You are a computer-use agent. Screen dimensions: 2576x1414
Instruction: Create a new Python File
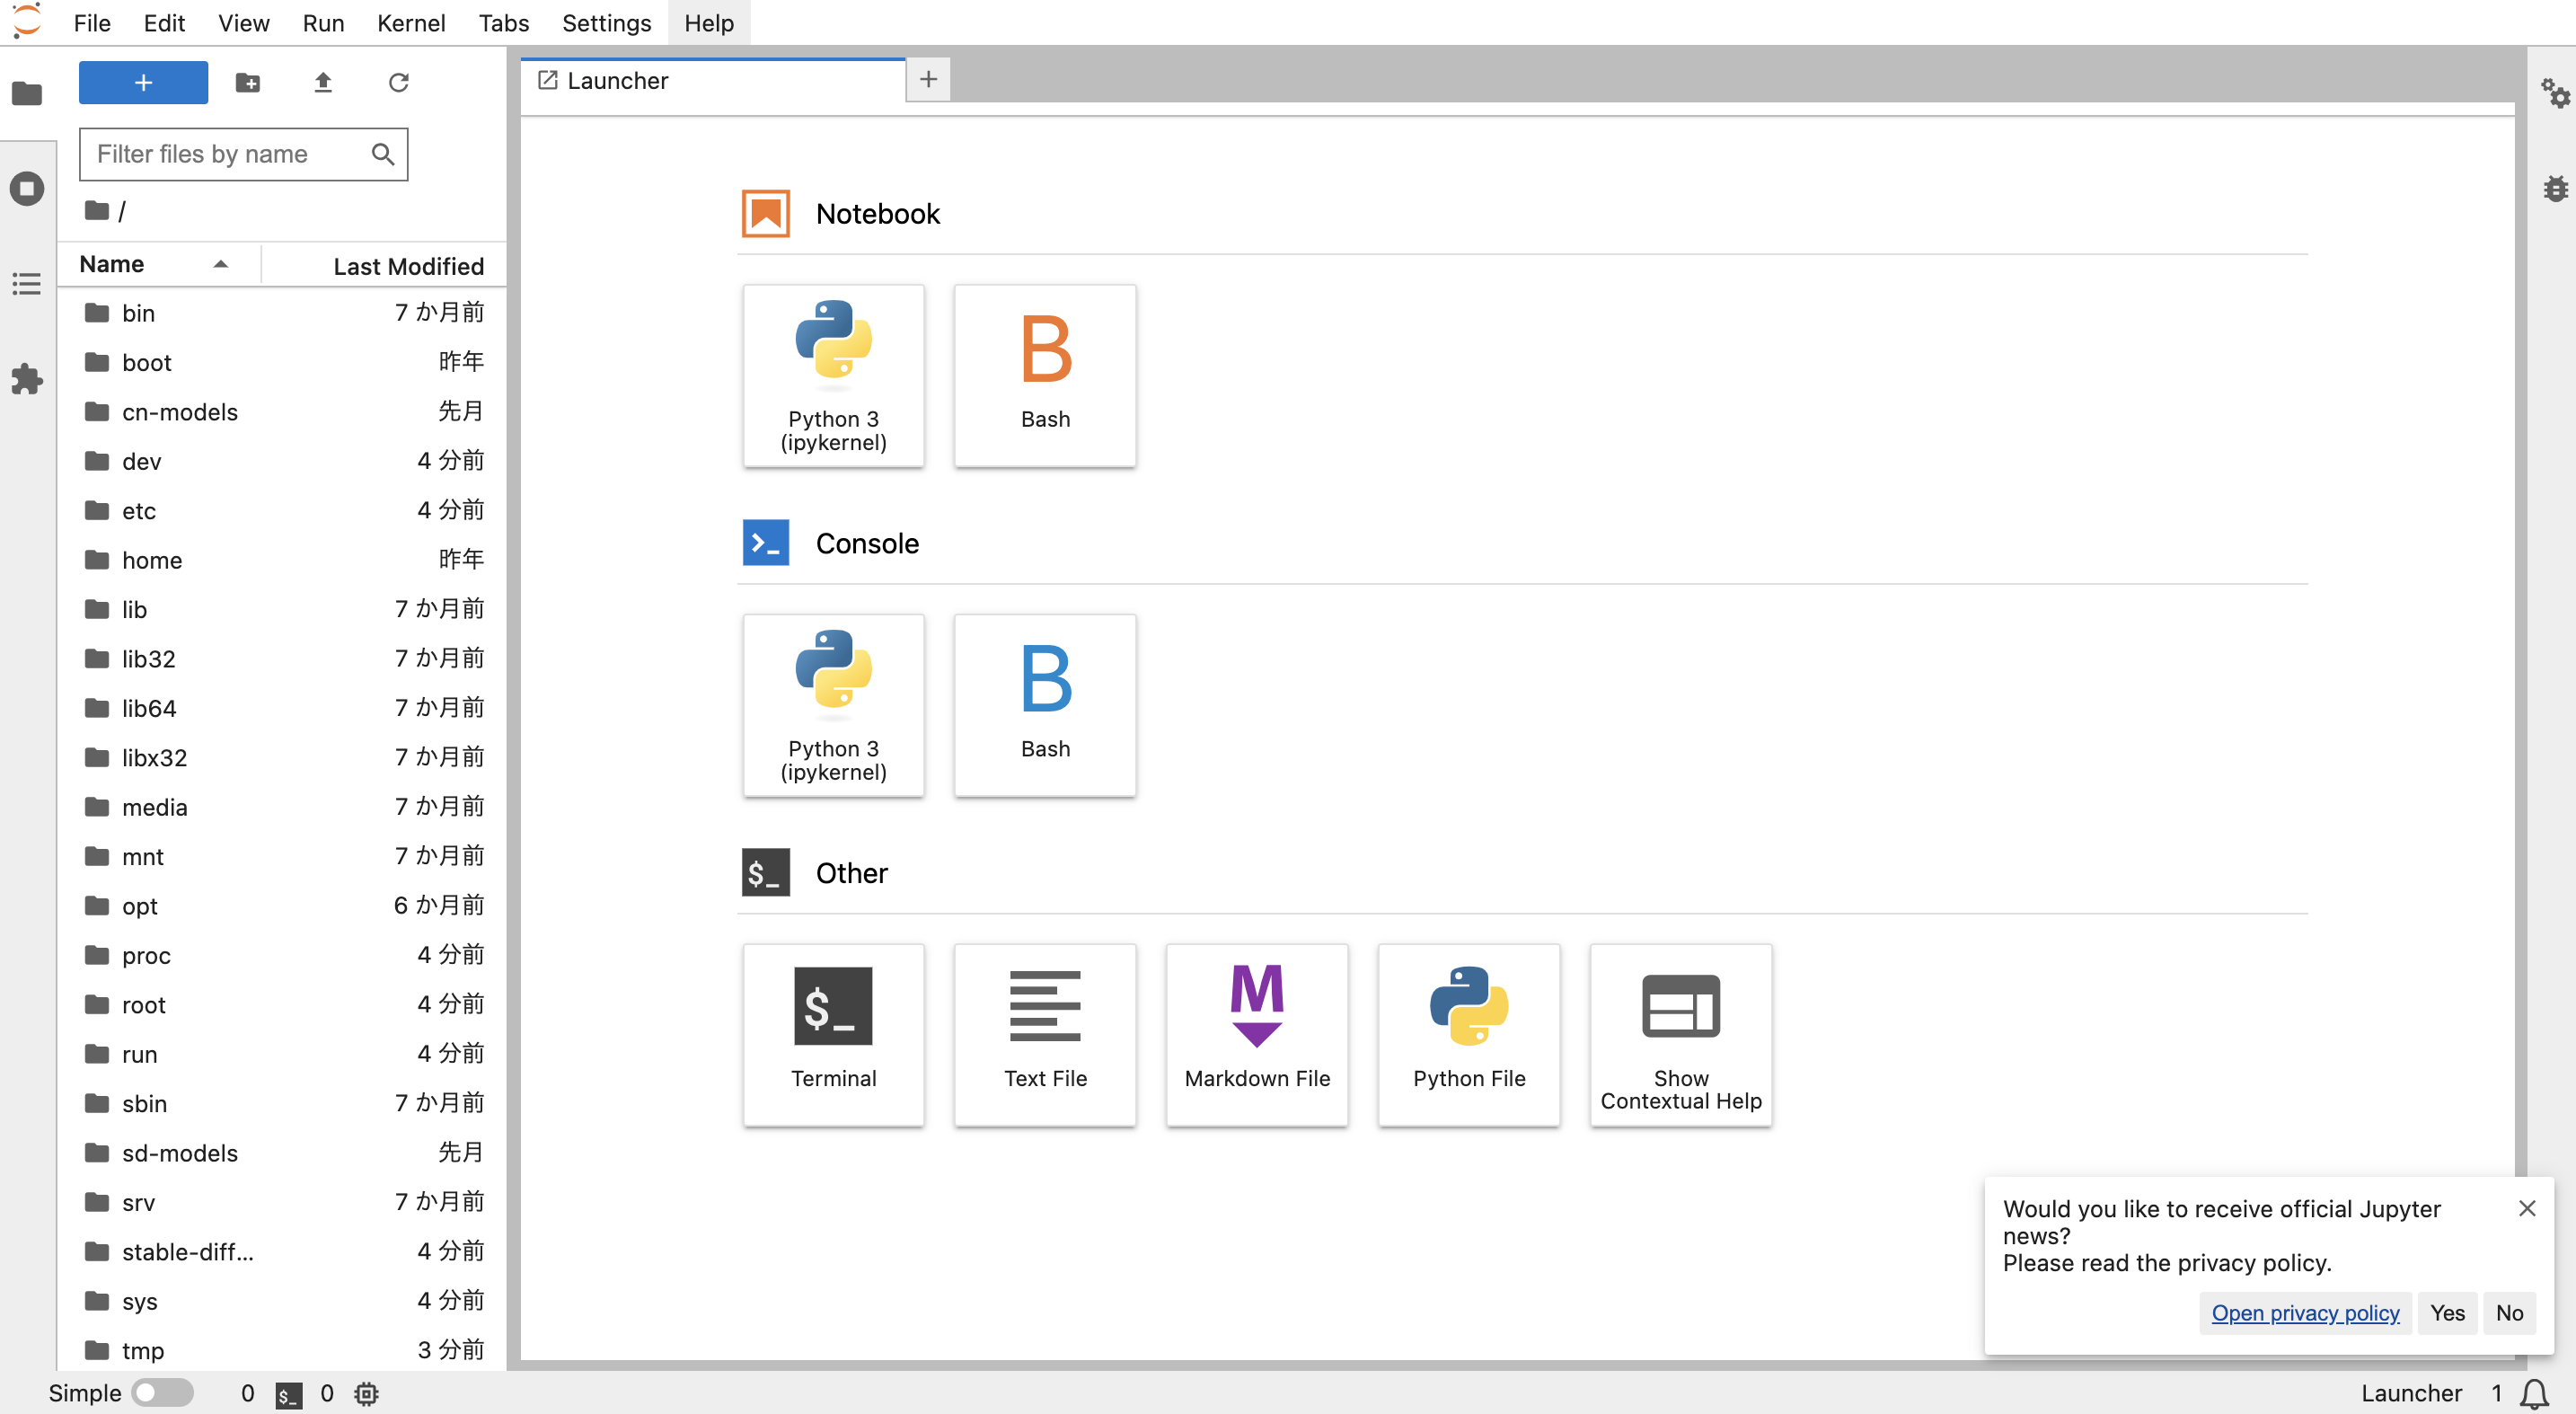(1469, 1035)
